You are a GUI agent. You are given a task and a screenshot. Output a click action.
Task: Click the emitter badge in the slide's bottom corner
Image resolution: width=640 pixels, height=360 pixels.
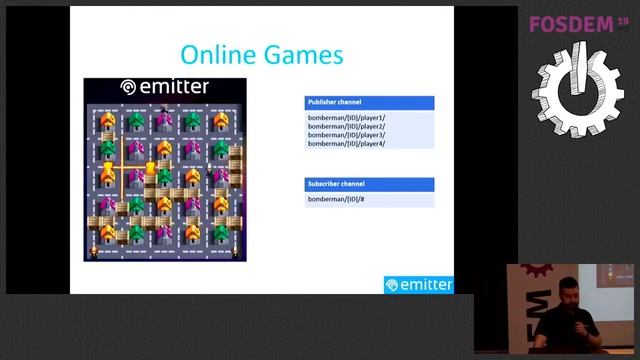(x=418, y=284)
